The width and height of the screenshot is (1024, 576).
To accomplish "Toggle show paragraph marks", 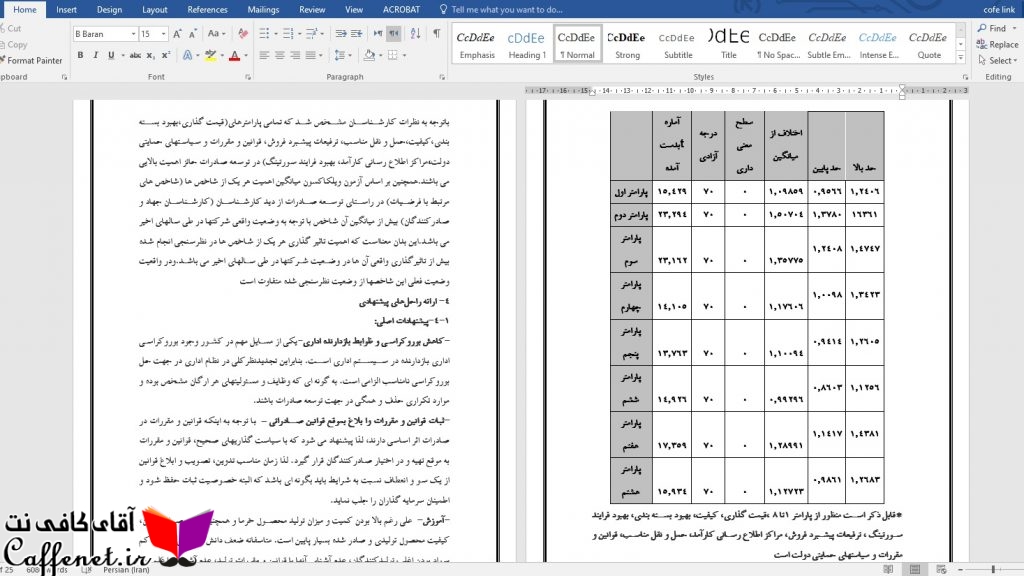I will tap(437, 33).
